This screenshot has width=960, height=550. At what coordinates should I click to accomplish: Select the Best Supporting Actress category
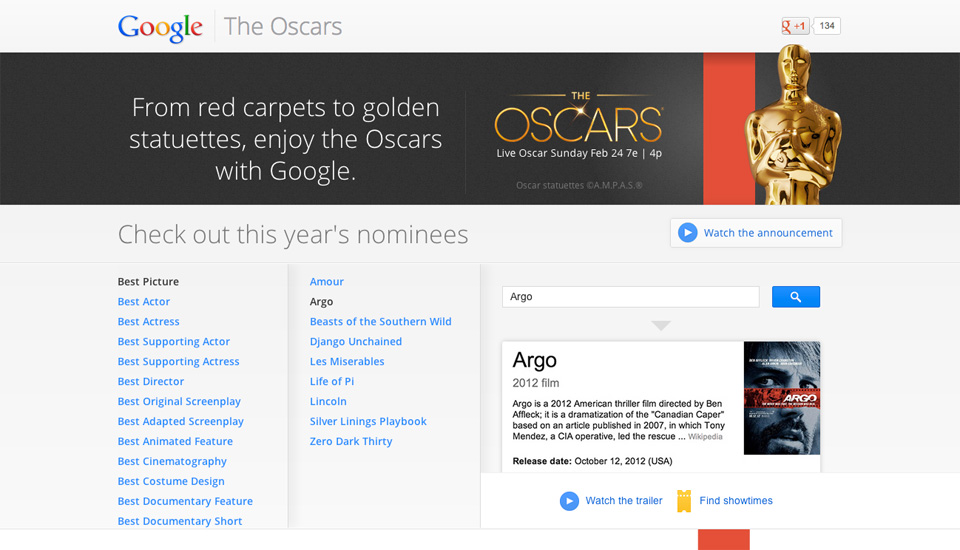179,361
